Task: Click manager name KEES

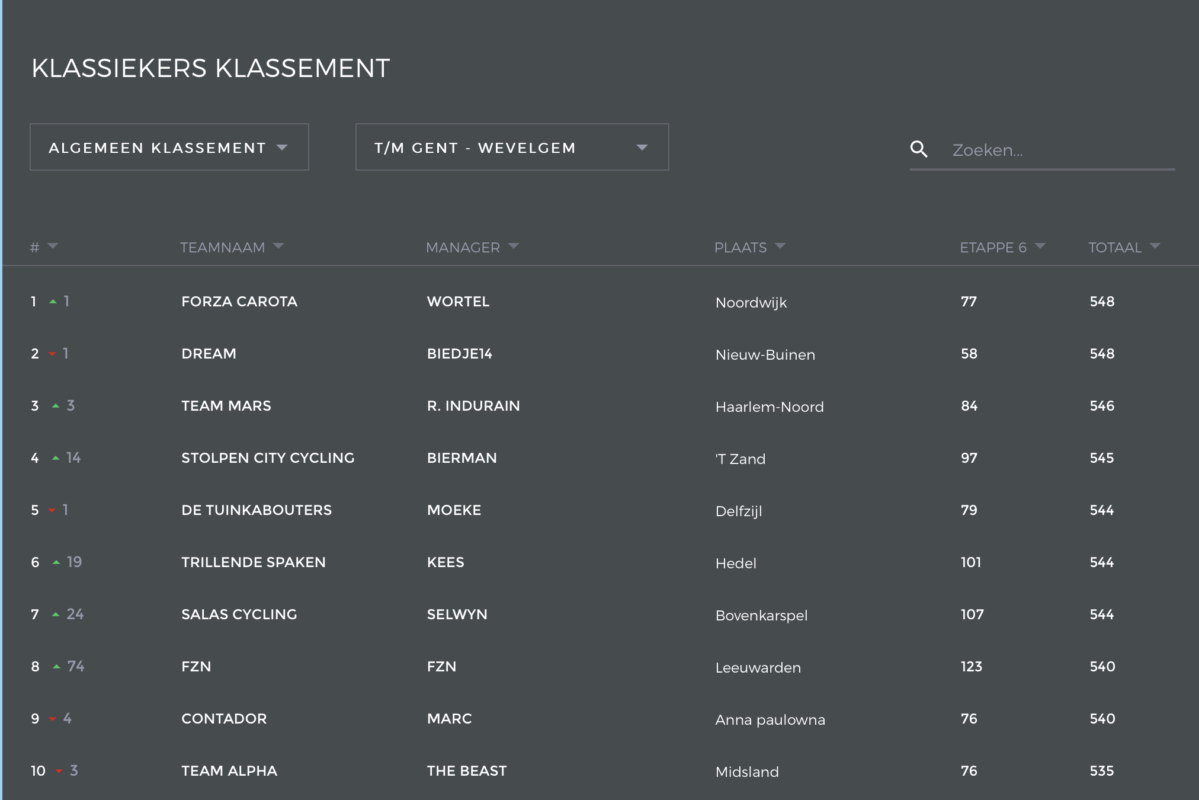Action: click(x=446, y=561)
